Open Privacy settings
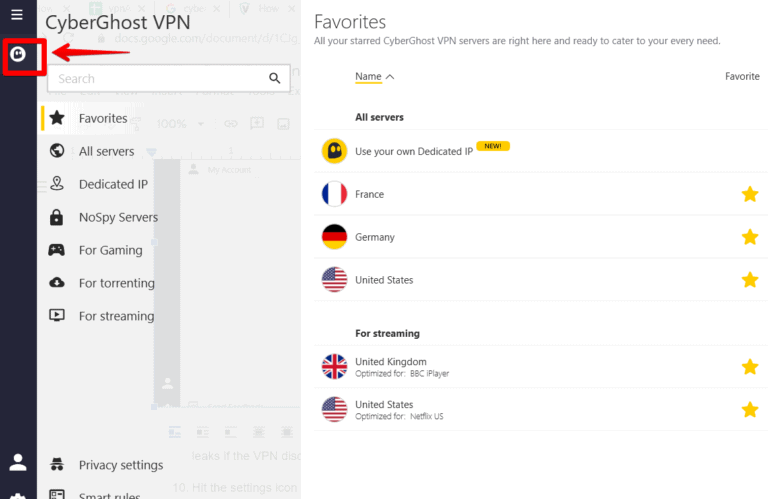Image resolution: width=768 pixels, height=499 pixels. coord(120,465)
